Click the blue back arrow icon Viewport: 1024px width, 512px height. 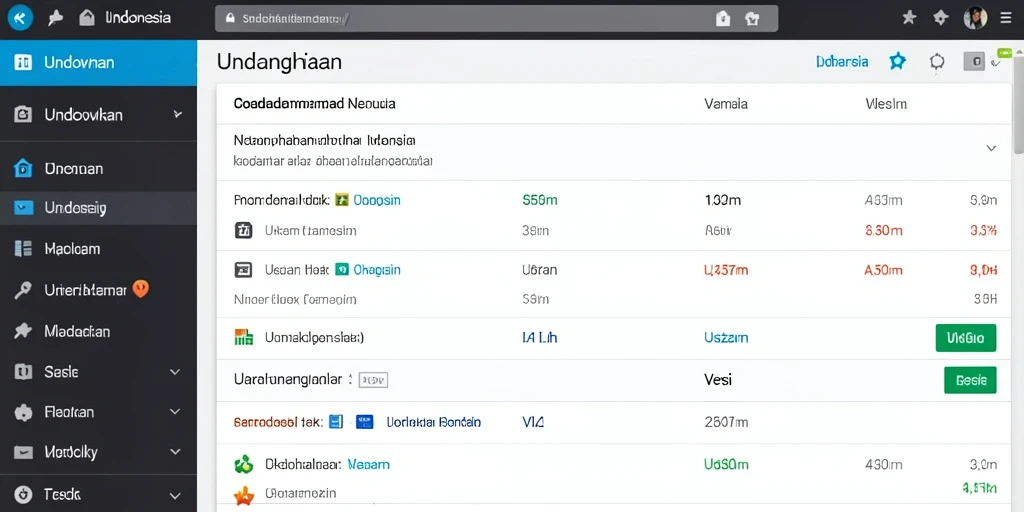coord(20,18)
